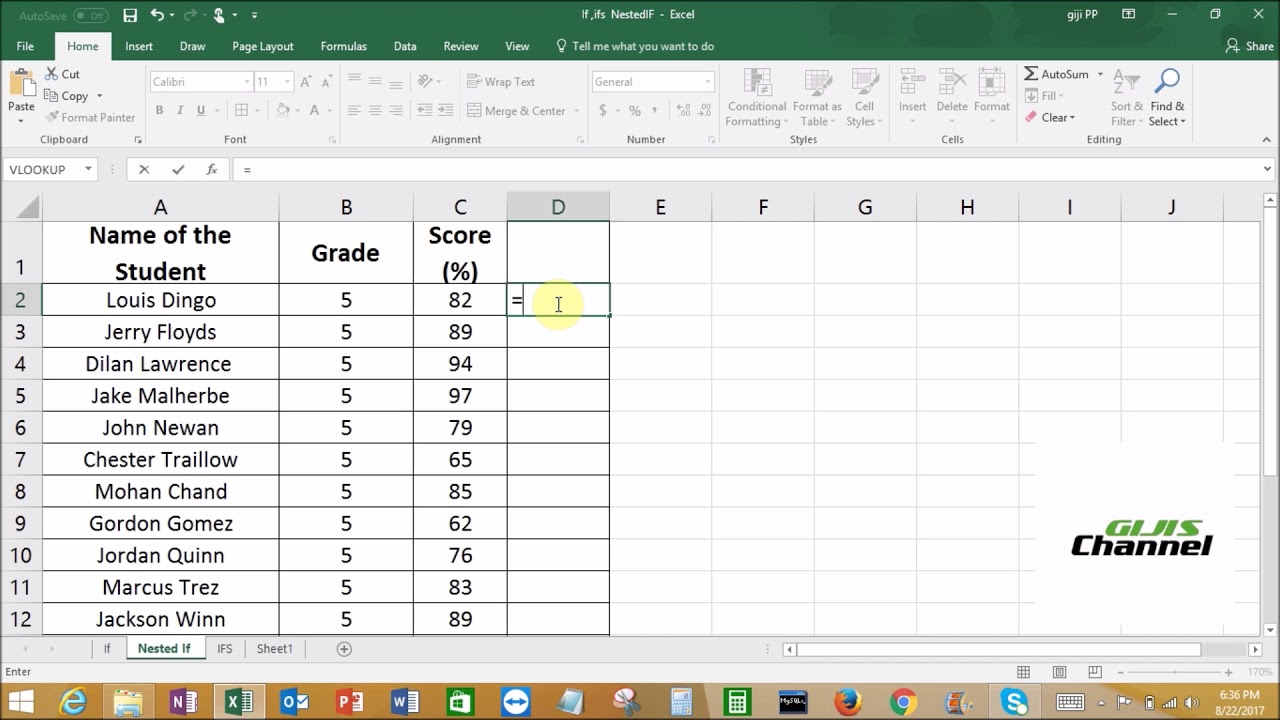The height and width of the screenshot is (720, 1280).
Task: Switch to the IFS sheet tab
Action: click(224, 649)
